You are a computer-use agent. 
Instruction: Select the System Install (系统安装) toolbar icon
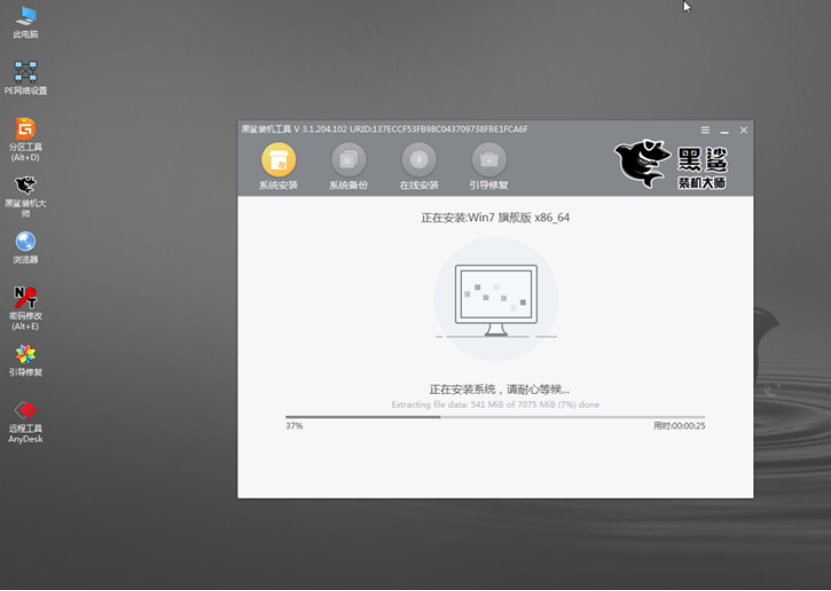click(276, 162)
